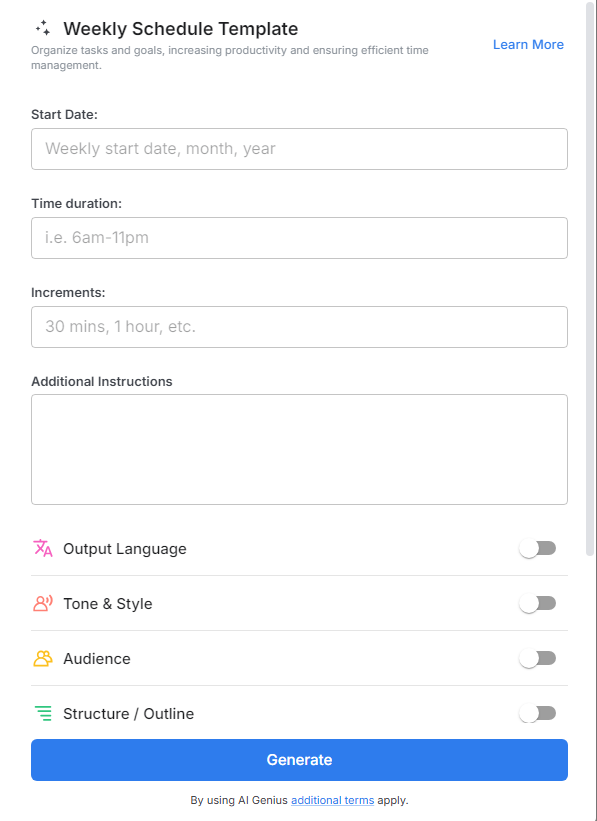
Task: Click the additional terms link
Action: [332, 800]
